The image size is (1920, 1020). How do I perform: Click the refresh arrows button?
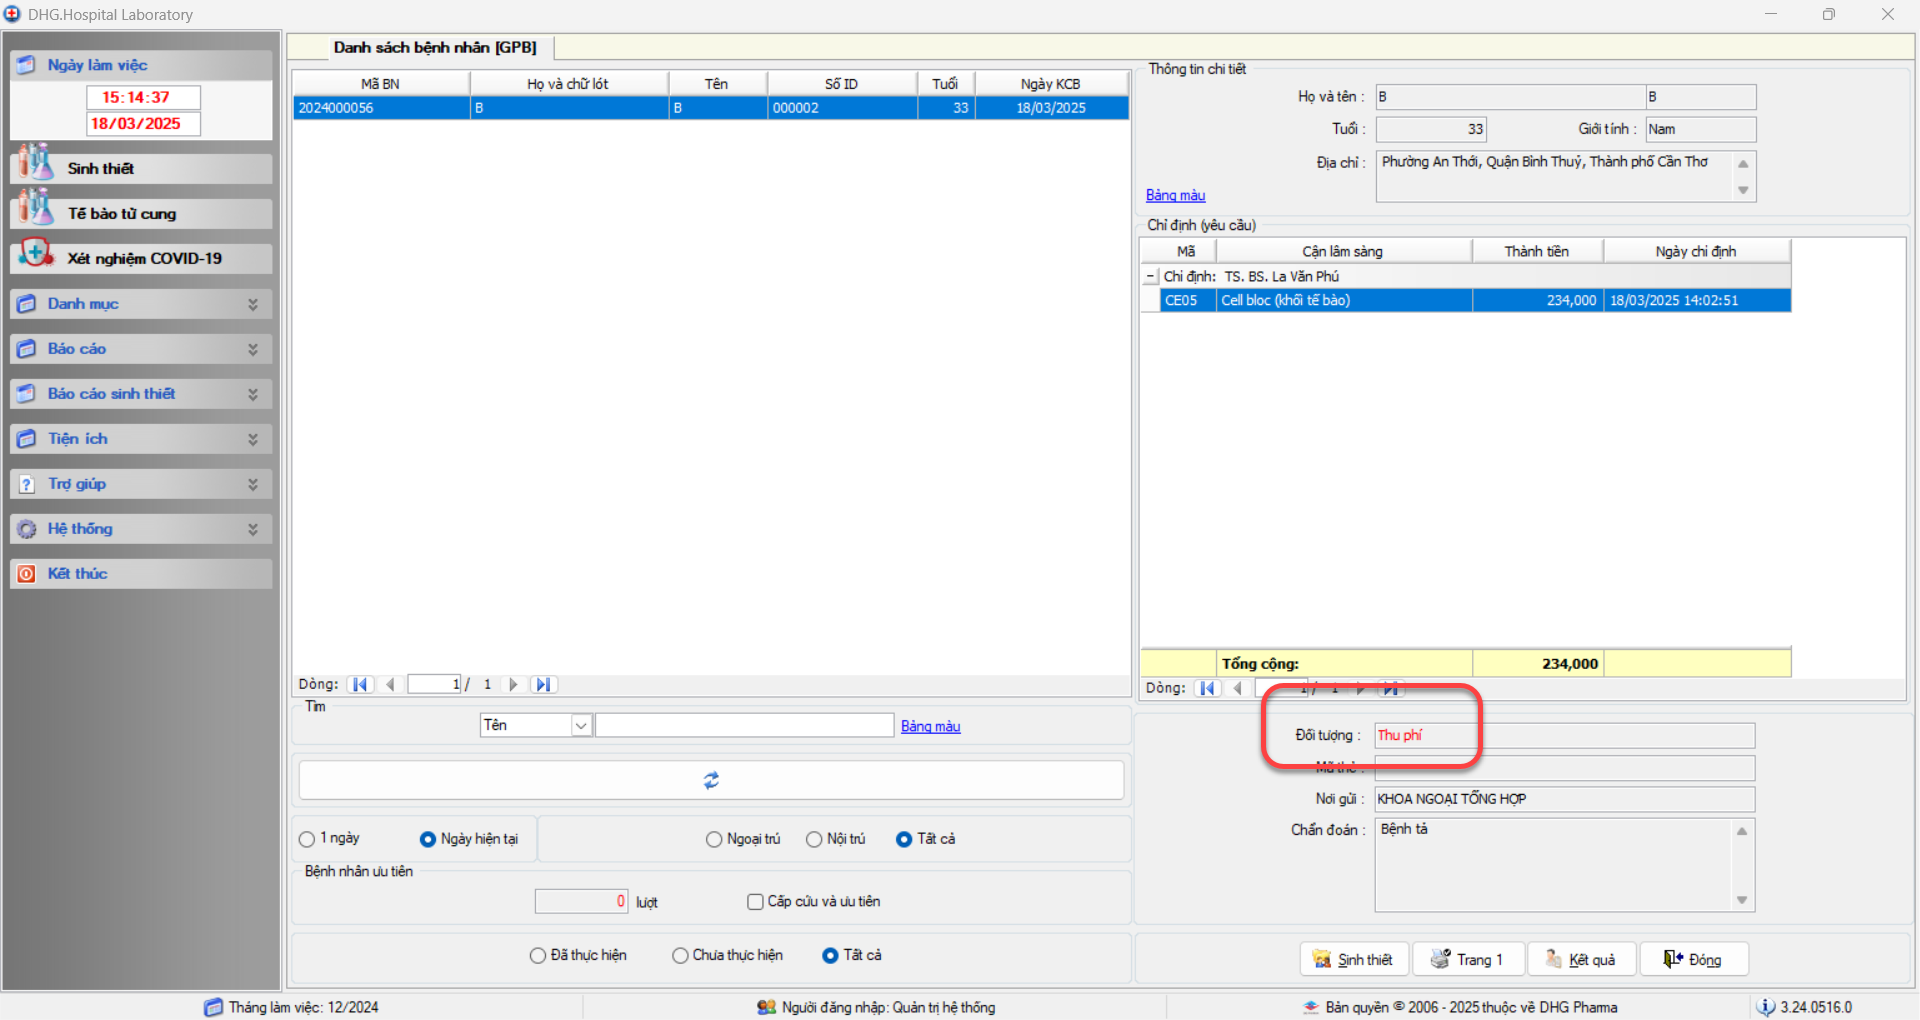711,780
